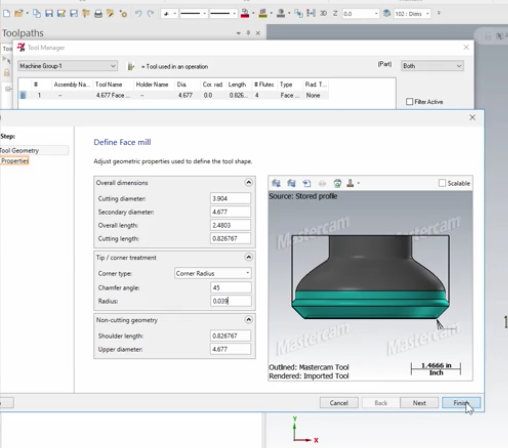
Task: Click the Cancel button
Action: coord(339,403)
